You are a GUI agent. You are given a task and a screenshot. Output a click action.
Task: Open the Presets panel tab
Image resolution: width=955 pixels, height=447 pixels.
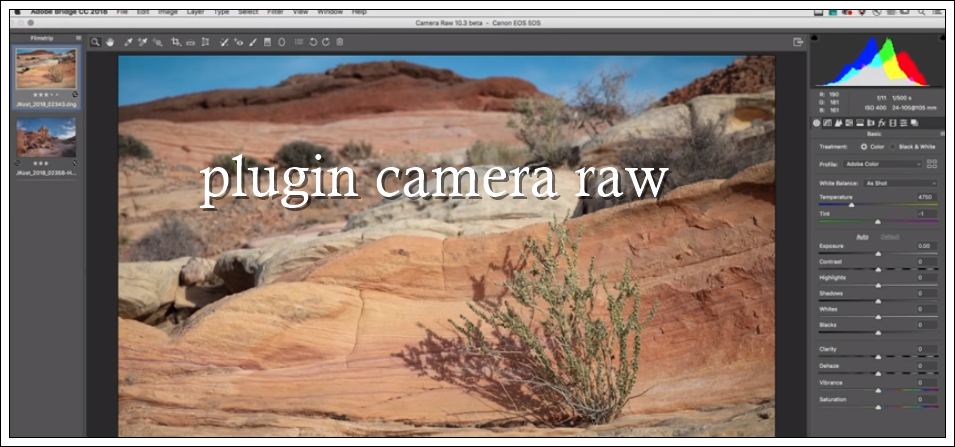(x=904, y=123)
